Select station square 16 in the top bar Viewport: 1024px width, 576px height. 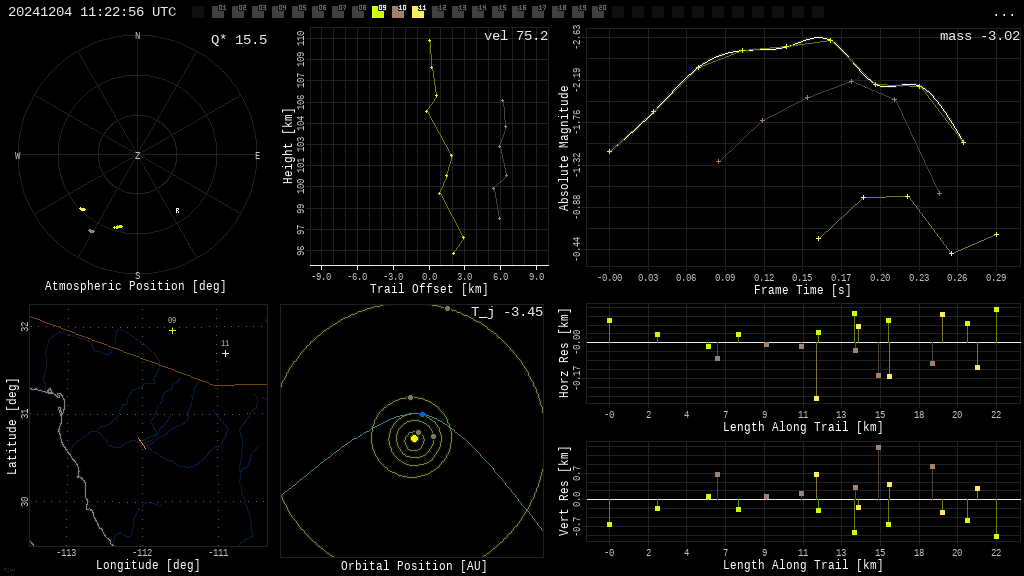point(517,12)
